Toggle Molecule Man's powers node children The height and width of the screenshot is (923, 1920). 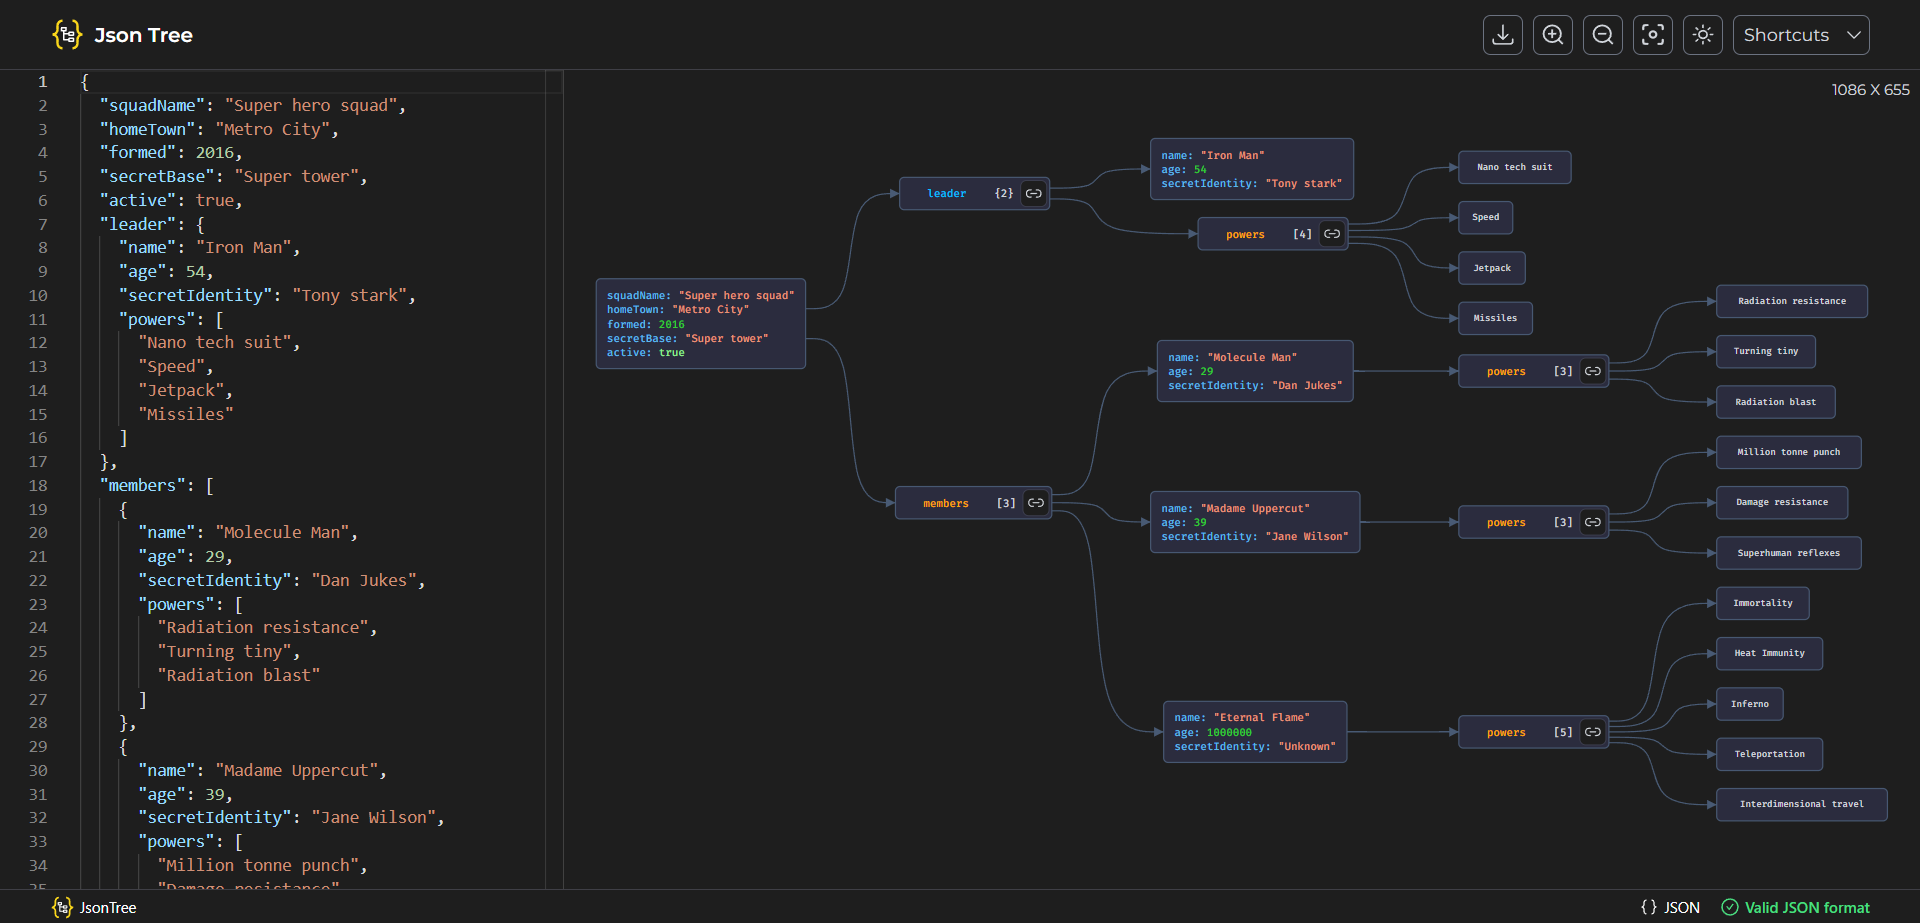coord(1593,371)
